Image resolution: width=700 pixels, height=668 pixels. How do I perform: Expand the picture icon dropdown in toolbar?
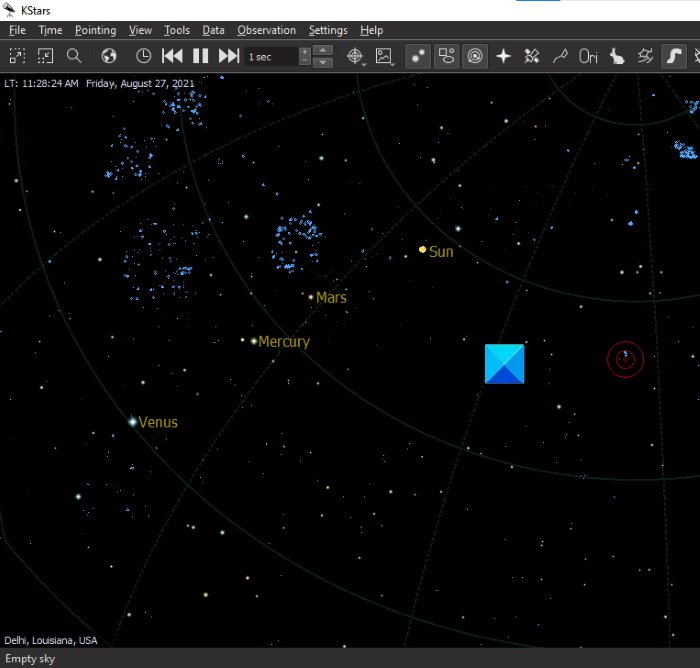click(384, 56)
